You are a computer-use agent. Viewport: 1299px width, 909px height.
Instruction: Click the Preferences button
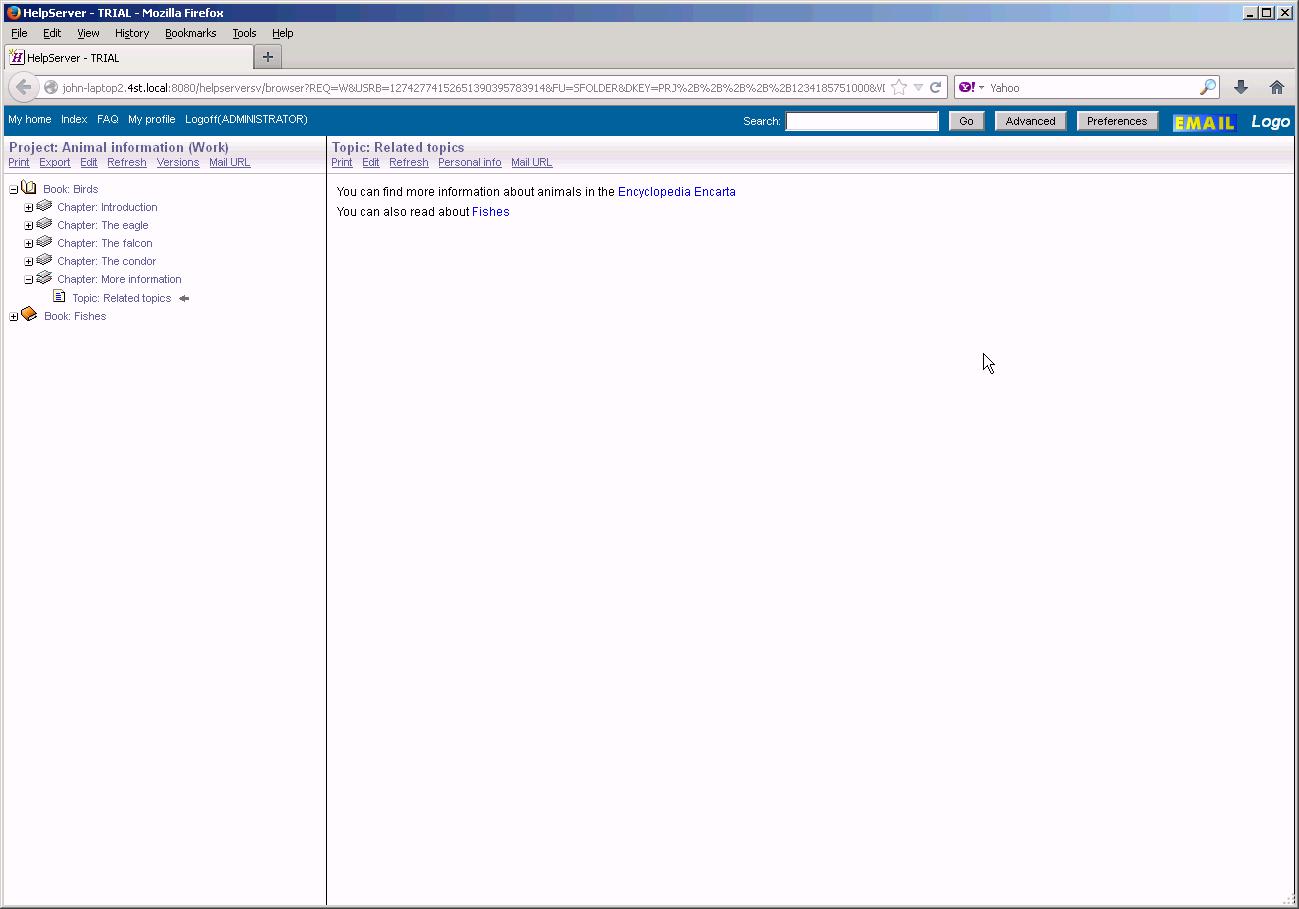[1117, 120]
